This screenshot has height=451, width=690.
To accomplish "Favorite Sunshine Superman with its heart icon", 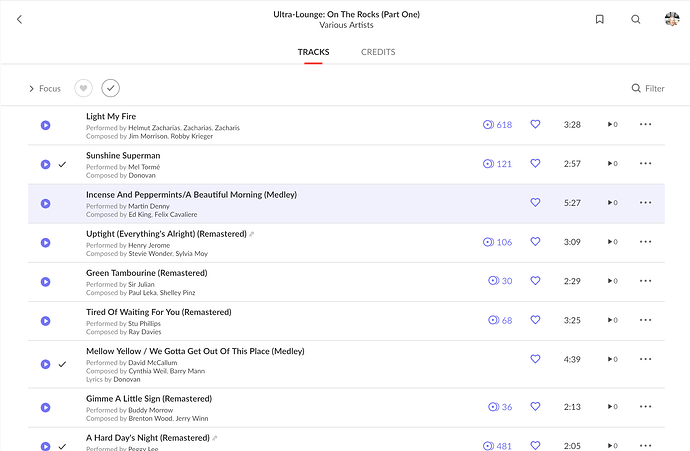I will pos(535,163).
